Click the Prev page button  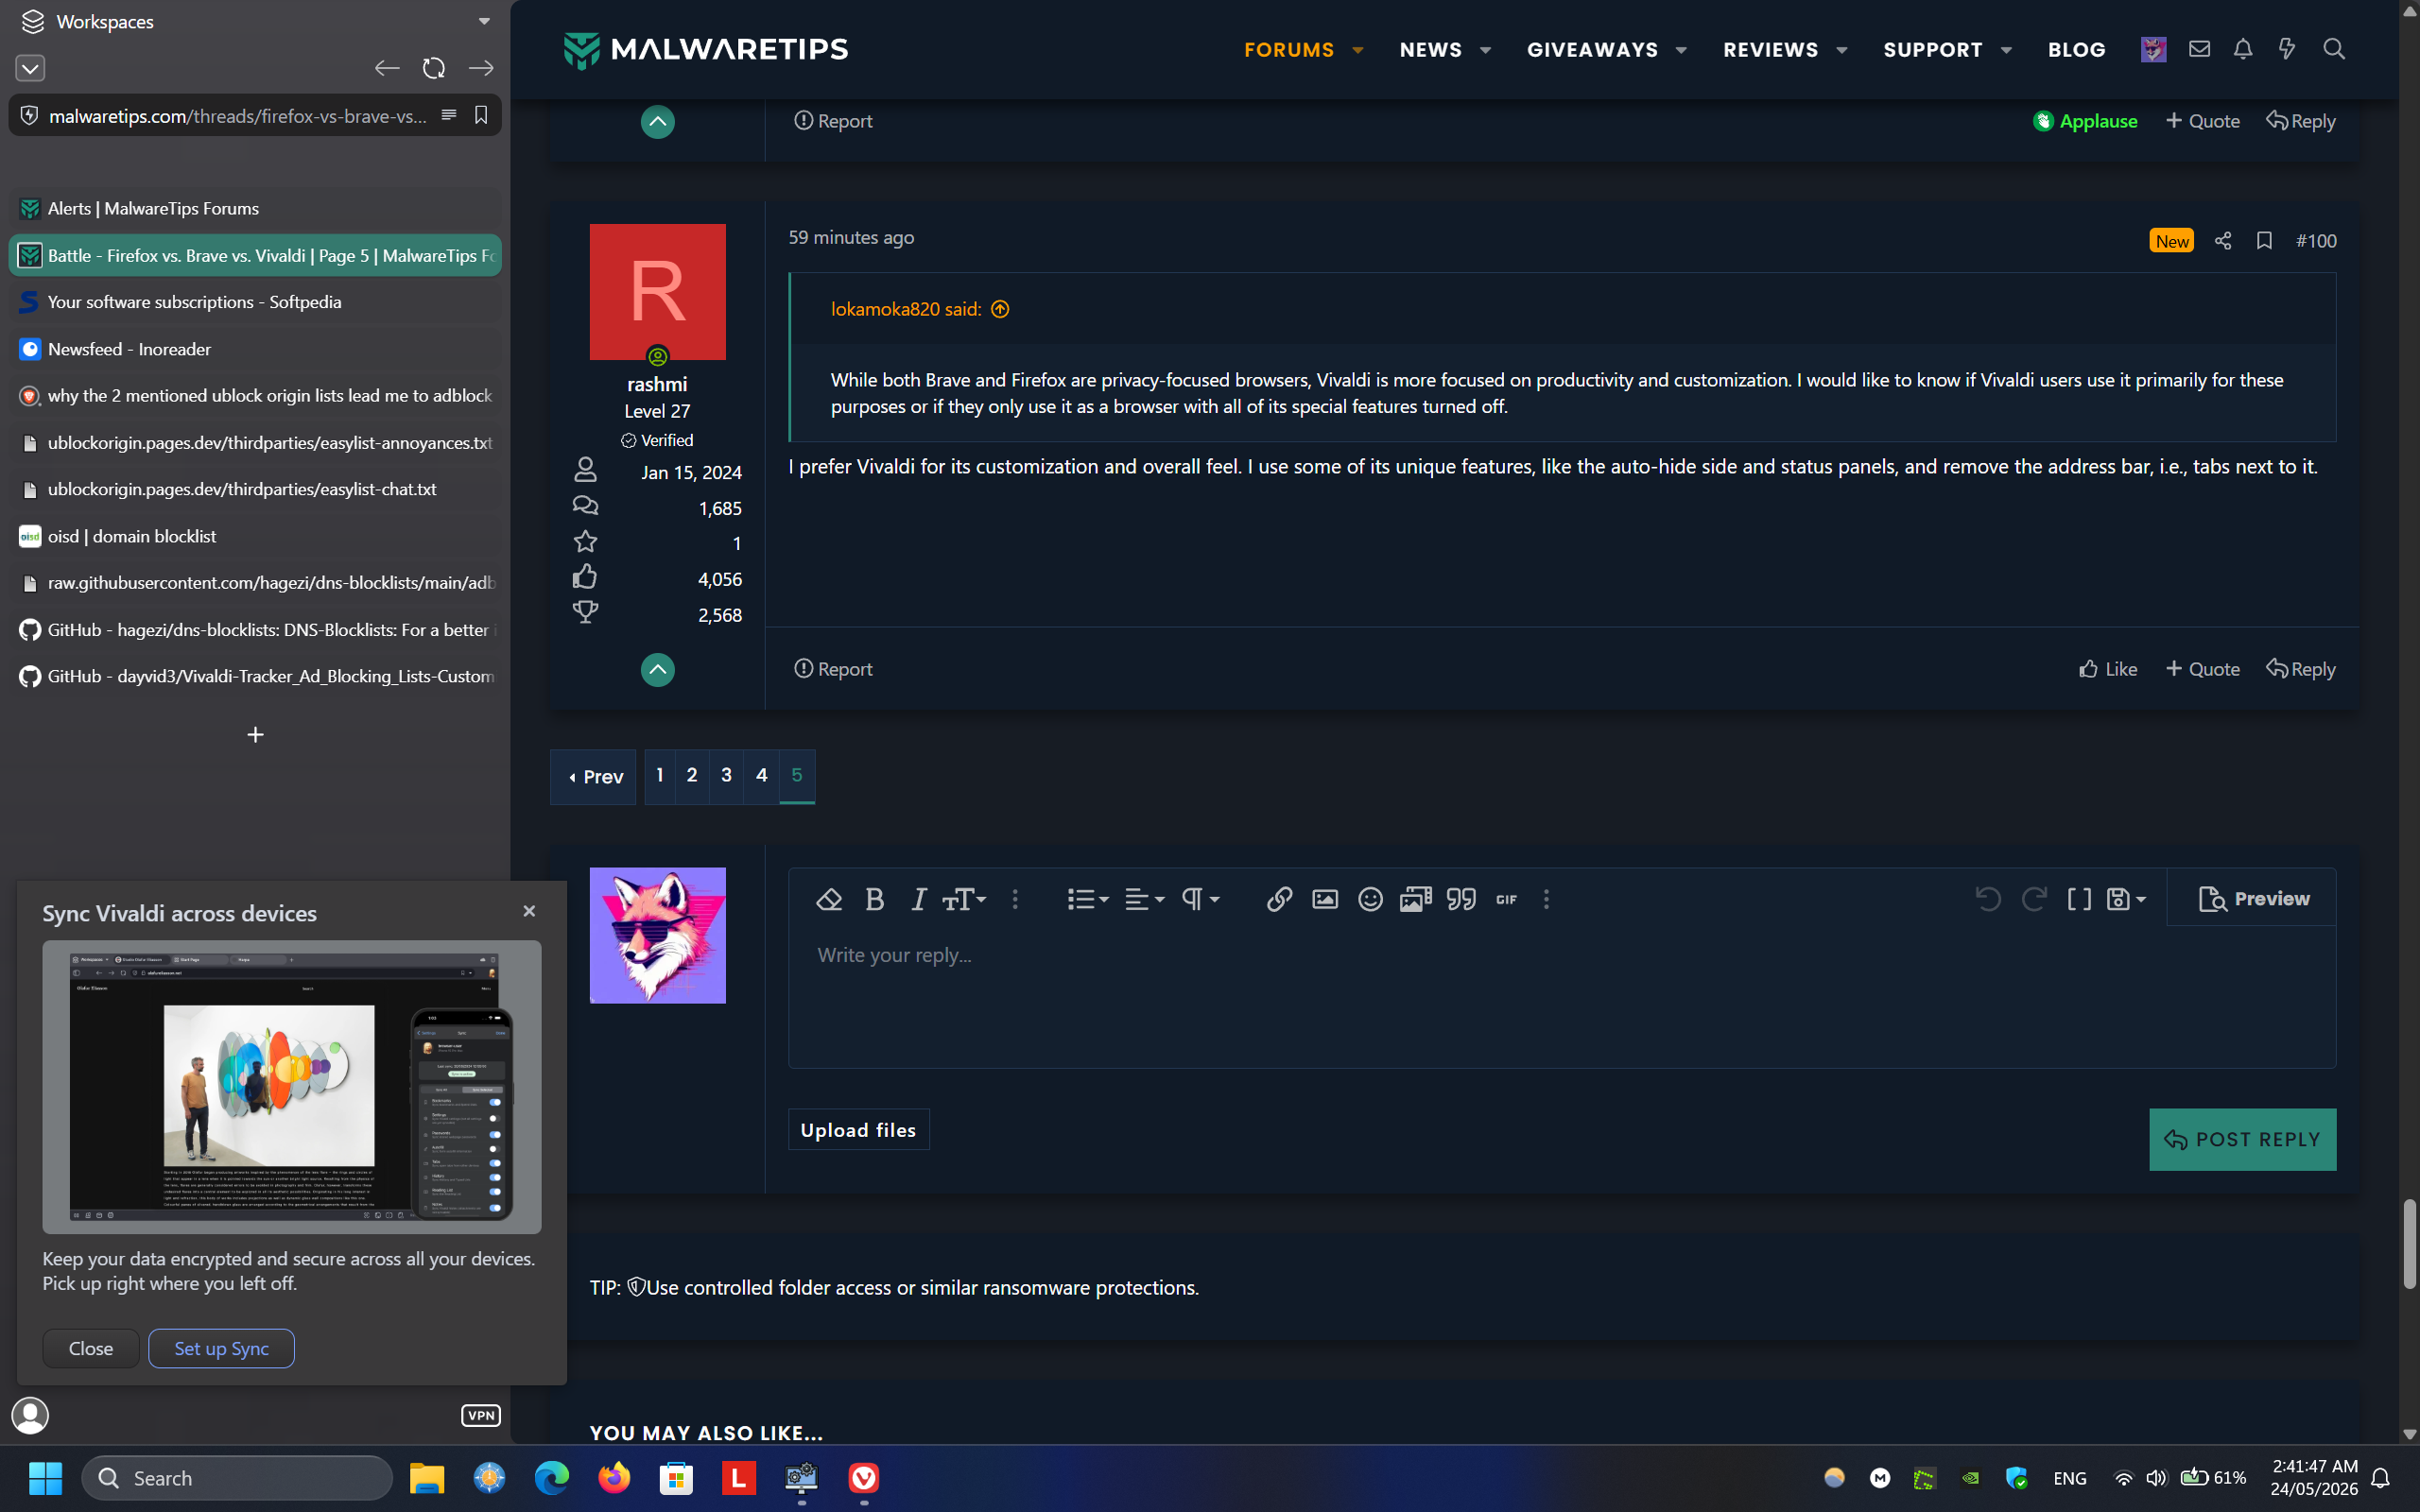594,777
